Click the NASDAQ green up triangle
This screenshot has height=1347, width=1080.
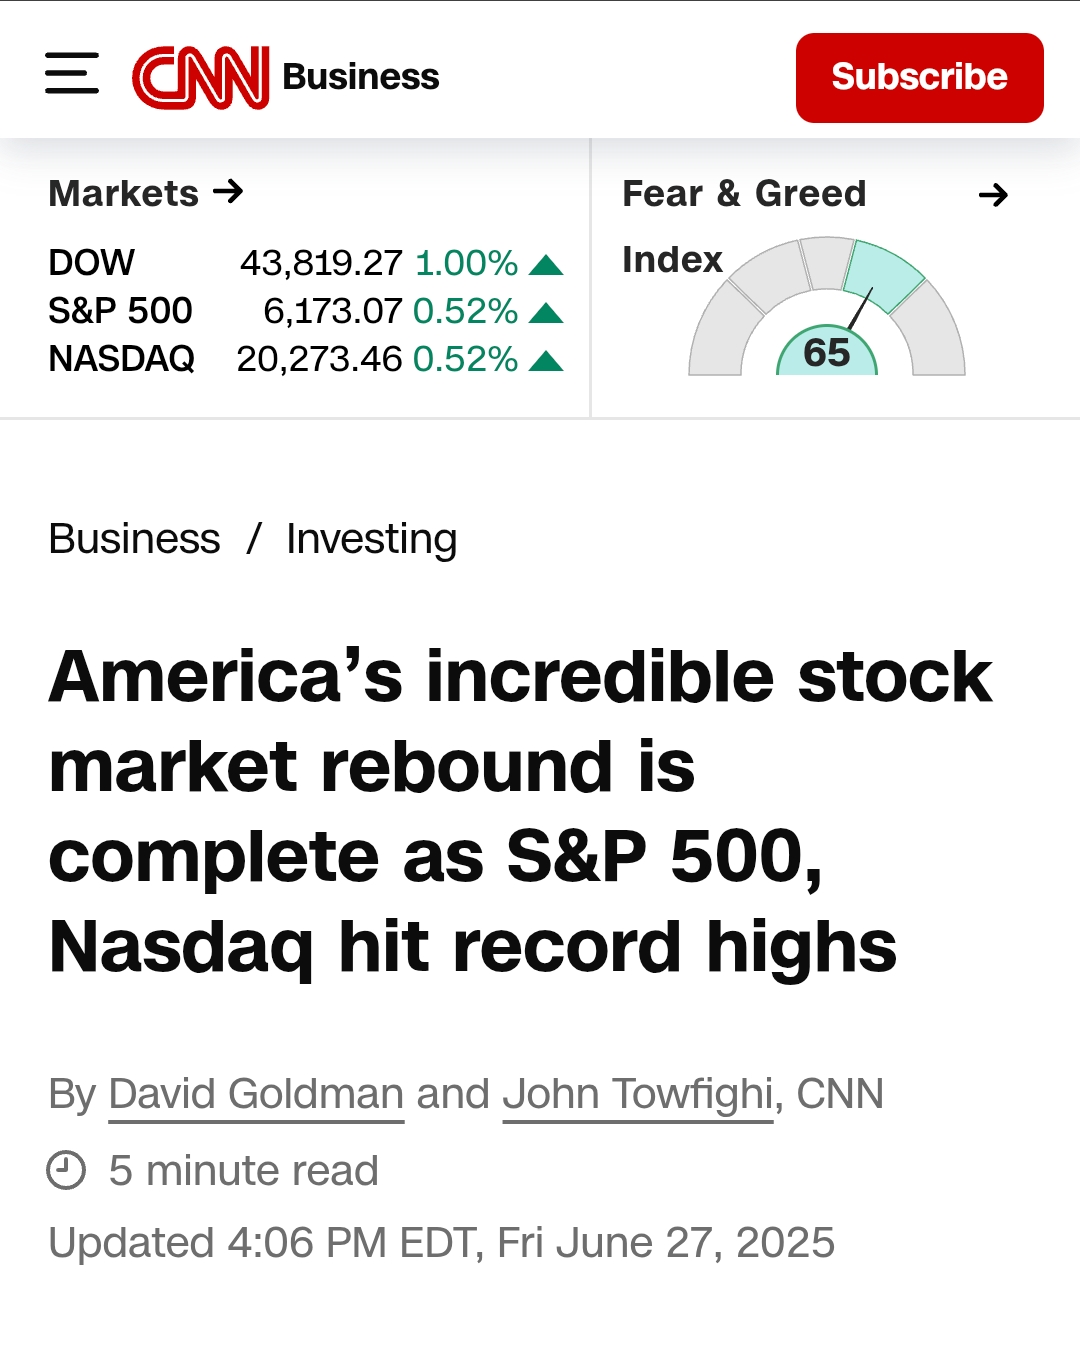point(546,361)
